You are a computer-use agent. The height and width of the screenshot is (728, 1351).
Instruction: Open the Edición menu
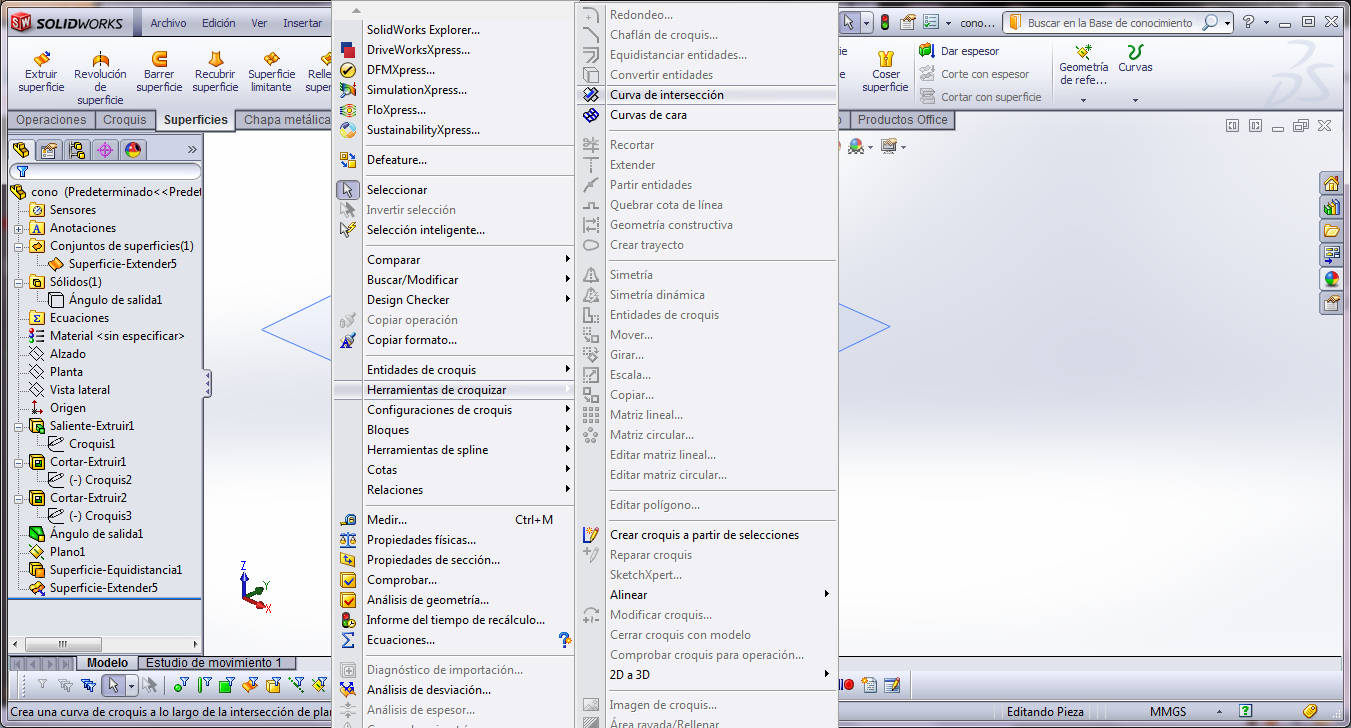(219, 23)
